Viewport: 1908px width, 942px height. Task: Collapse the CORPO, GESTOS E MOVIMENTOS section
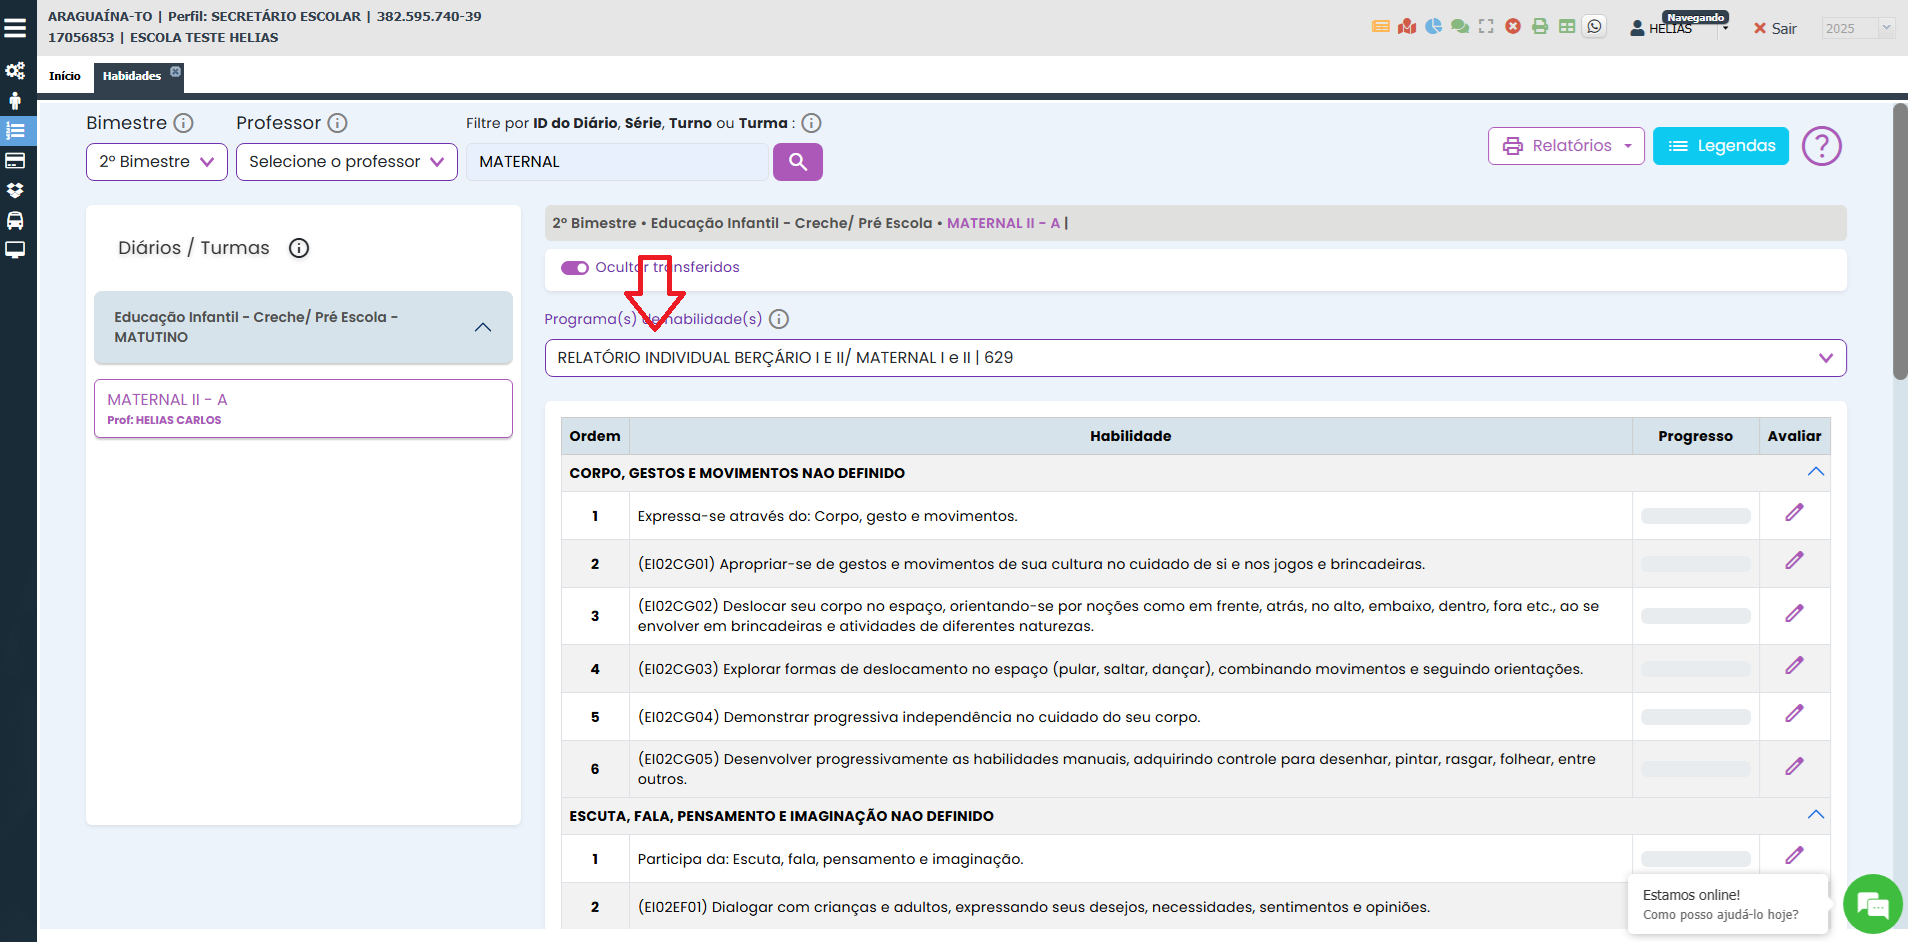[1815, 472]
